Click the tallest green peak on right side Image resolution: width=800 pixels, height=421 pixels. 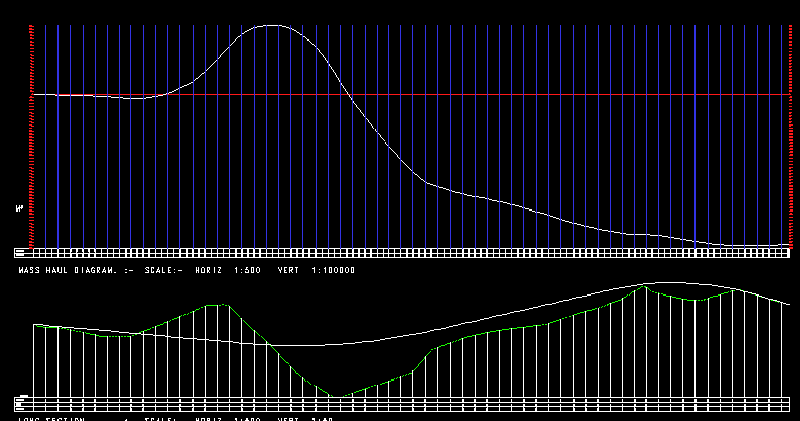click(x=644, y=287)
